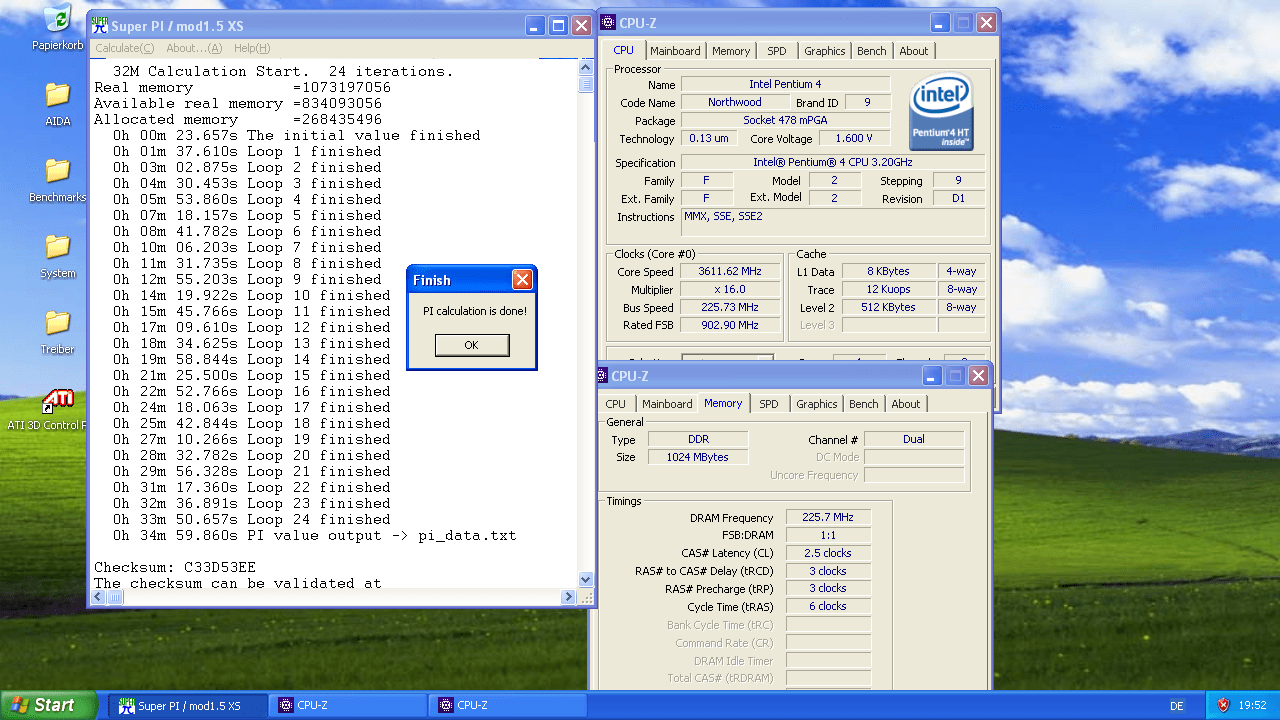This screenshot has width=1280, height=720.
Task: Open the Help(H) menu in Super PI
Action: [252, 48]
